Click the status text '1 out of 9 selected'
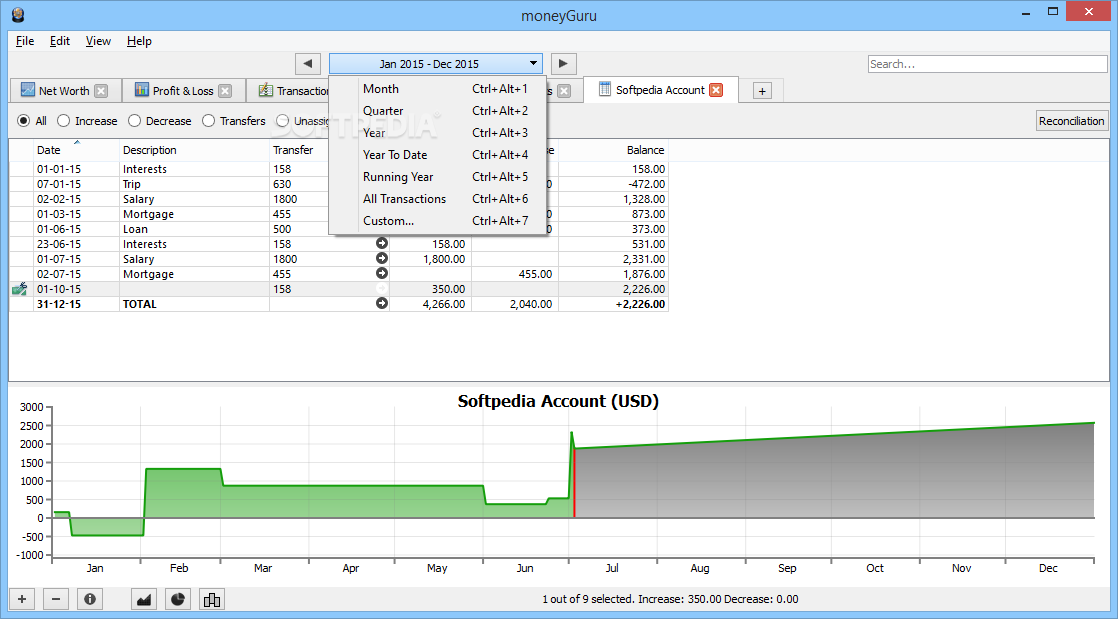Image resolution: width=1118 pixels, height=619 pixels. 588,599
